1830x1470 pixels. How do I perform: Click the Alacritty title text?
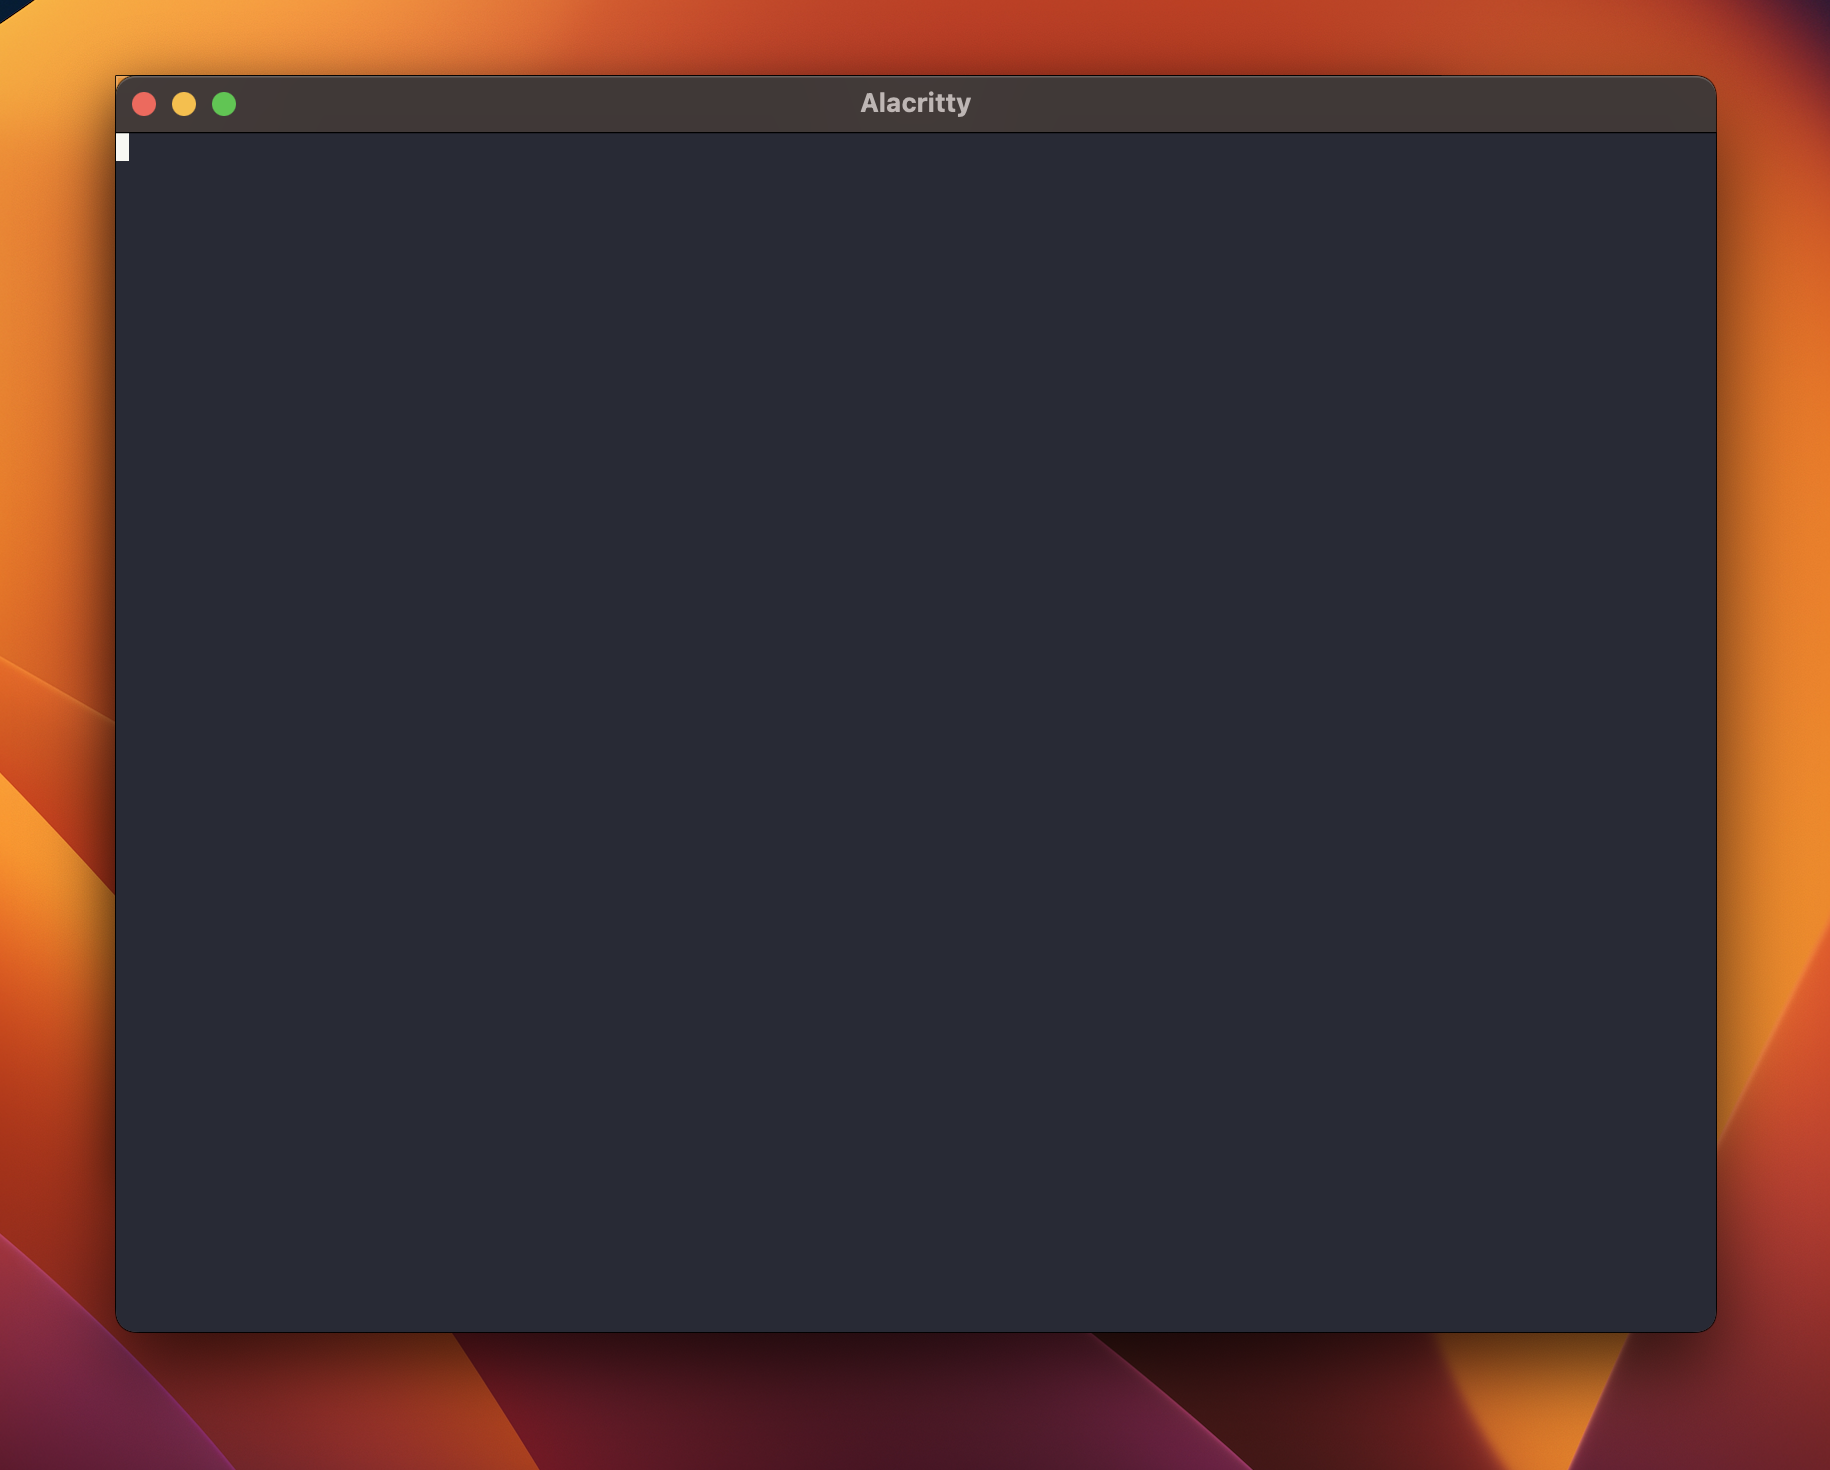click(x=915, y=101)
